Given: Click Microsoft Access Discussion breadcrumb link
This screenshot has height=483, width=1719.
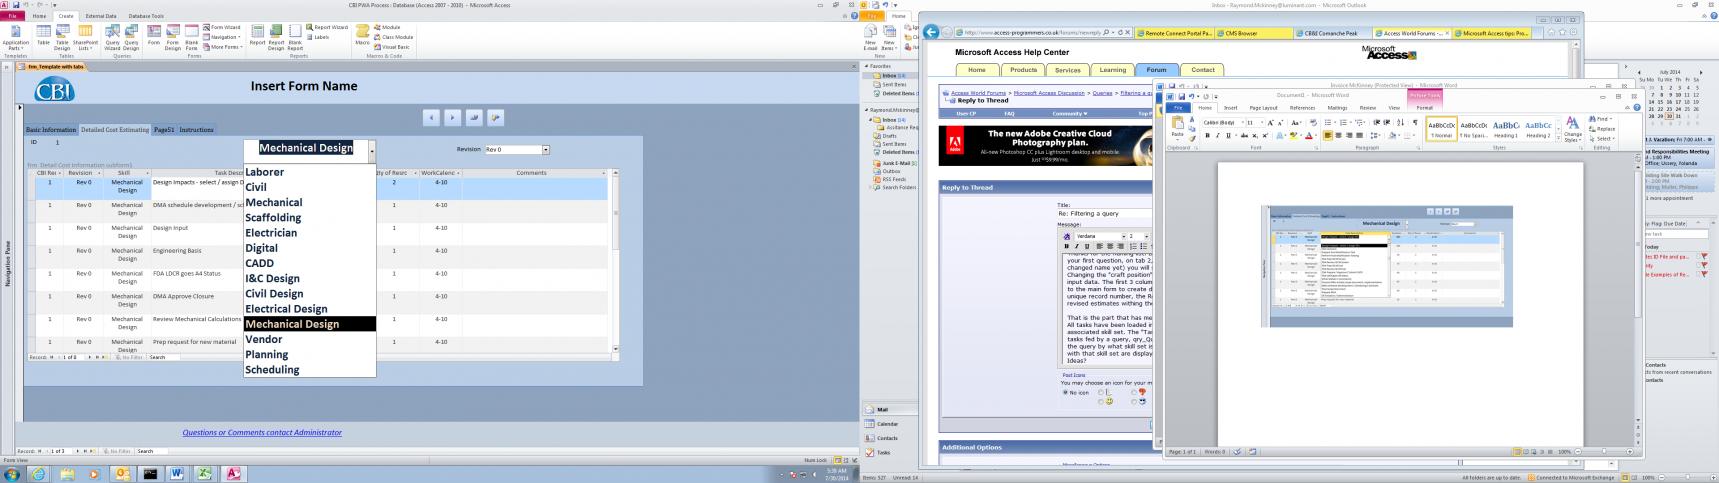Looking at the screenshot, I should [x=1049, y=92].
